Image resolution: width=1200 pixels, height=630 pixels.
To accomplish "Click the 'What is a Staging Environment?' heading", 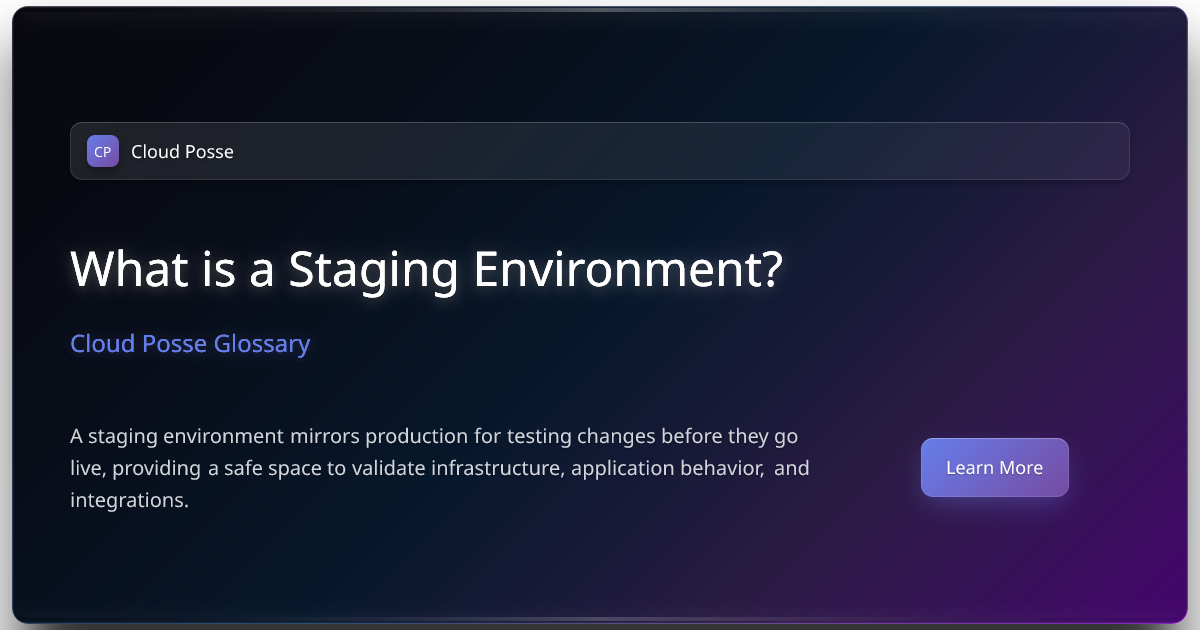I will point(426,269).
